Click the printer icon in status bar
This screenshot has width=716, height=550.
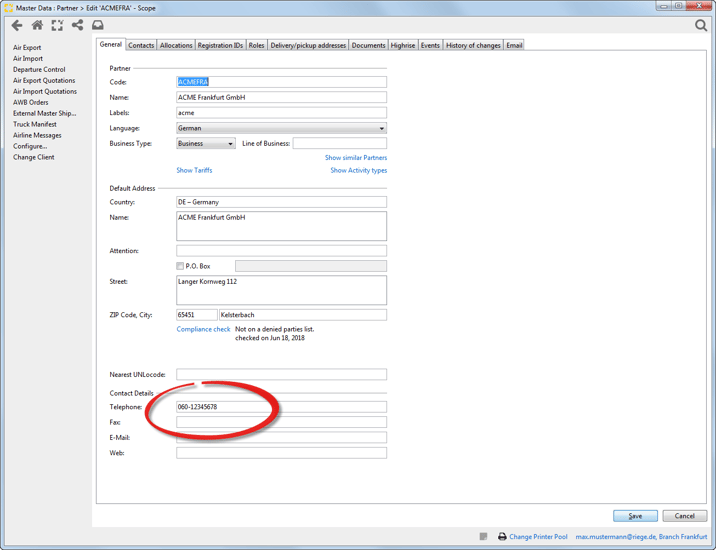tap(502, 537)
